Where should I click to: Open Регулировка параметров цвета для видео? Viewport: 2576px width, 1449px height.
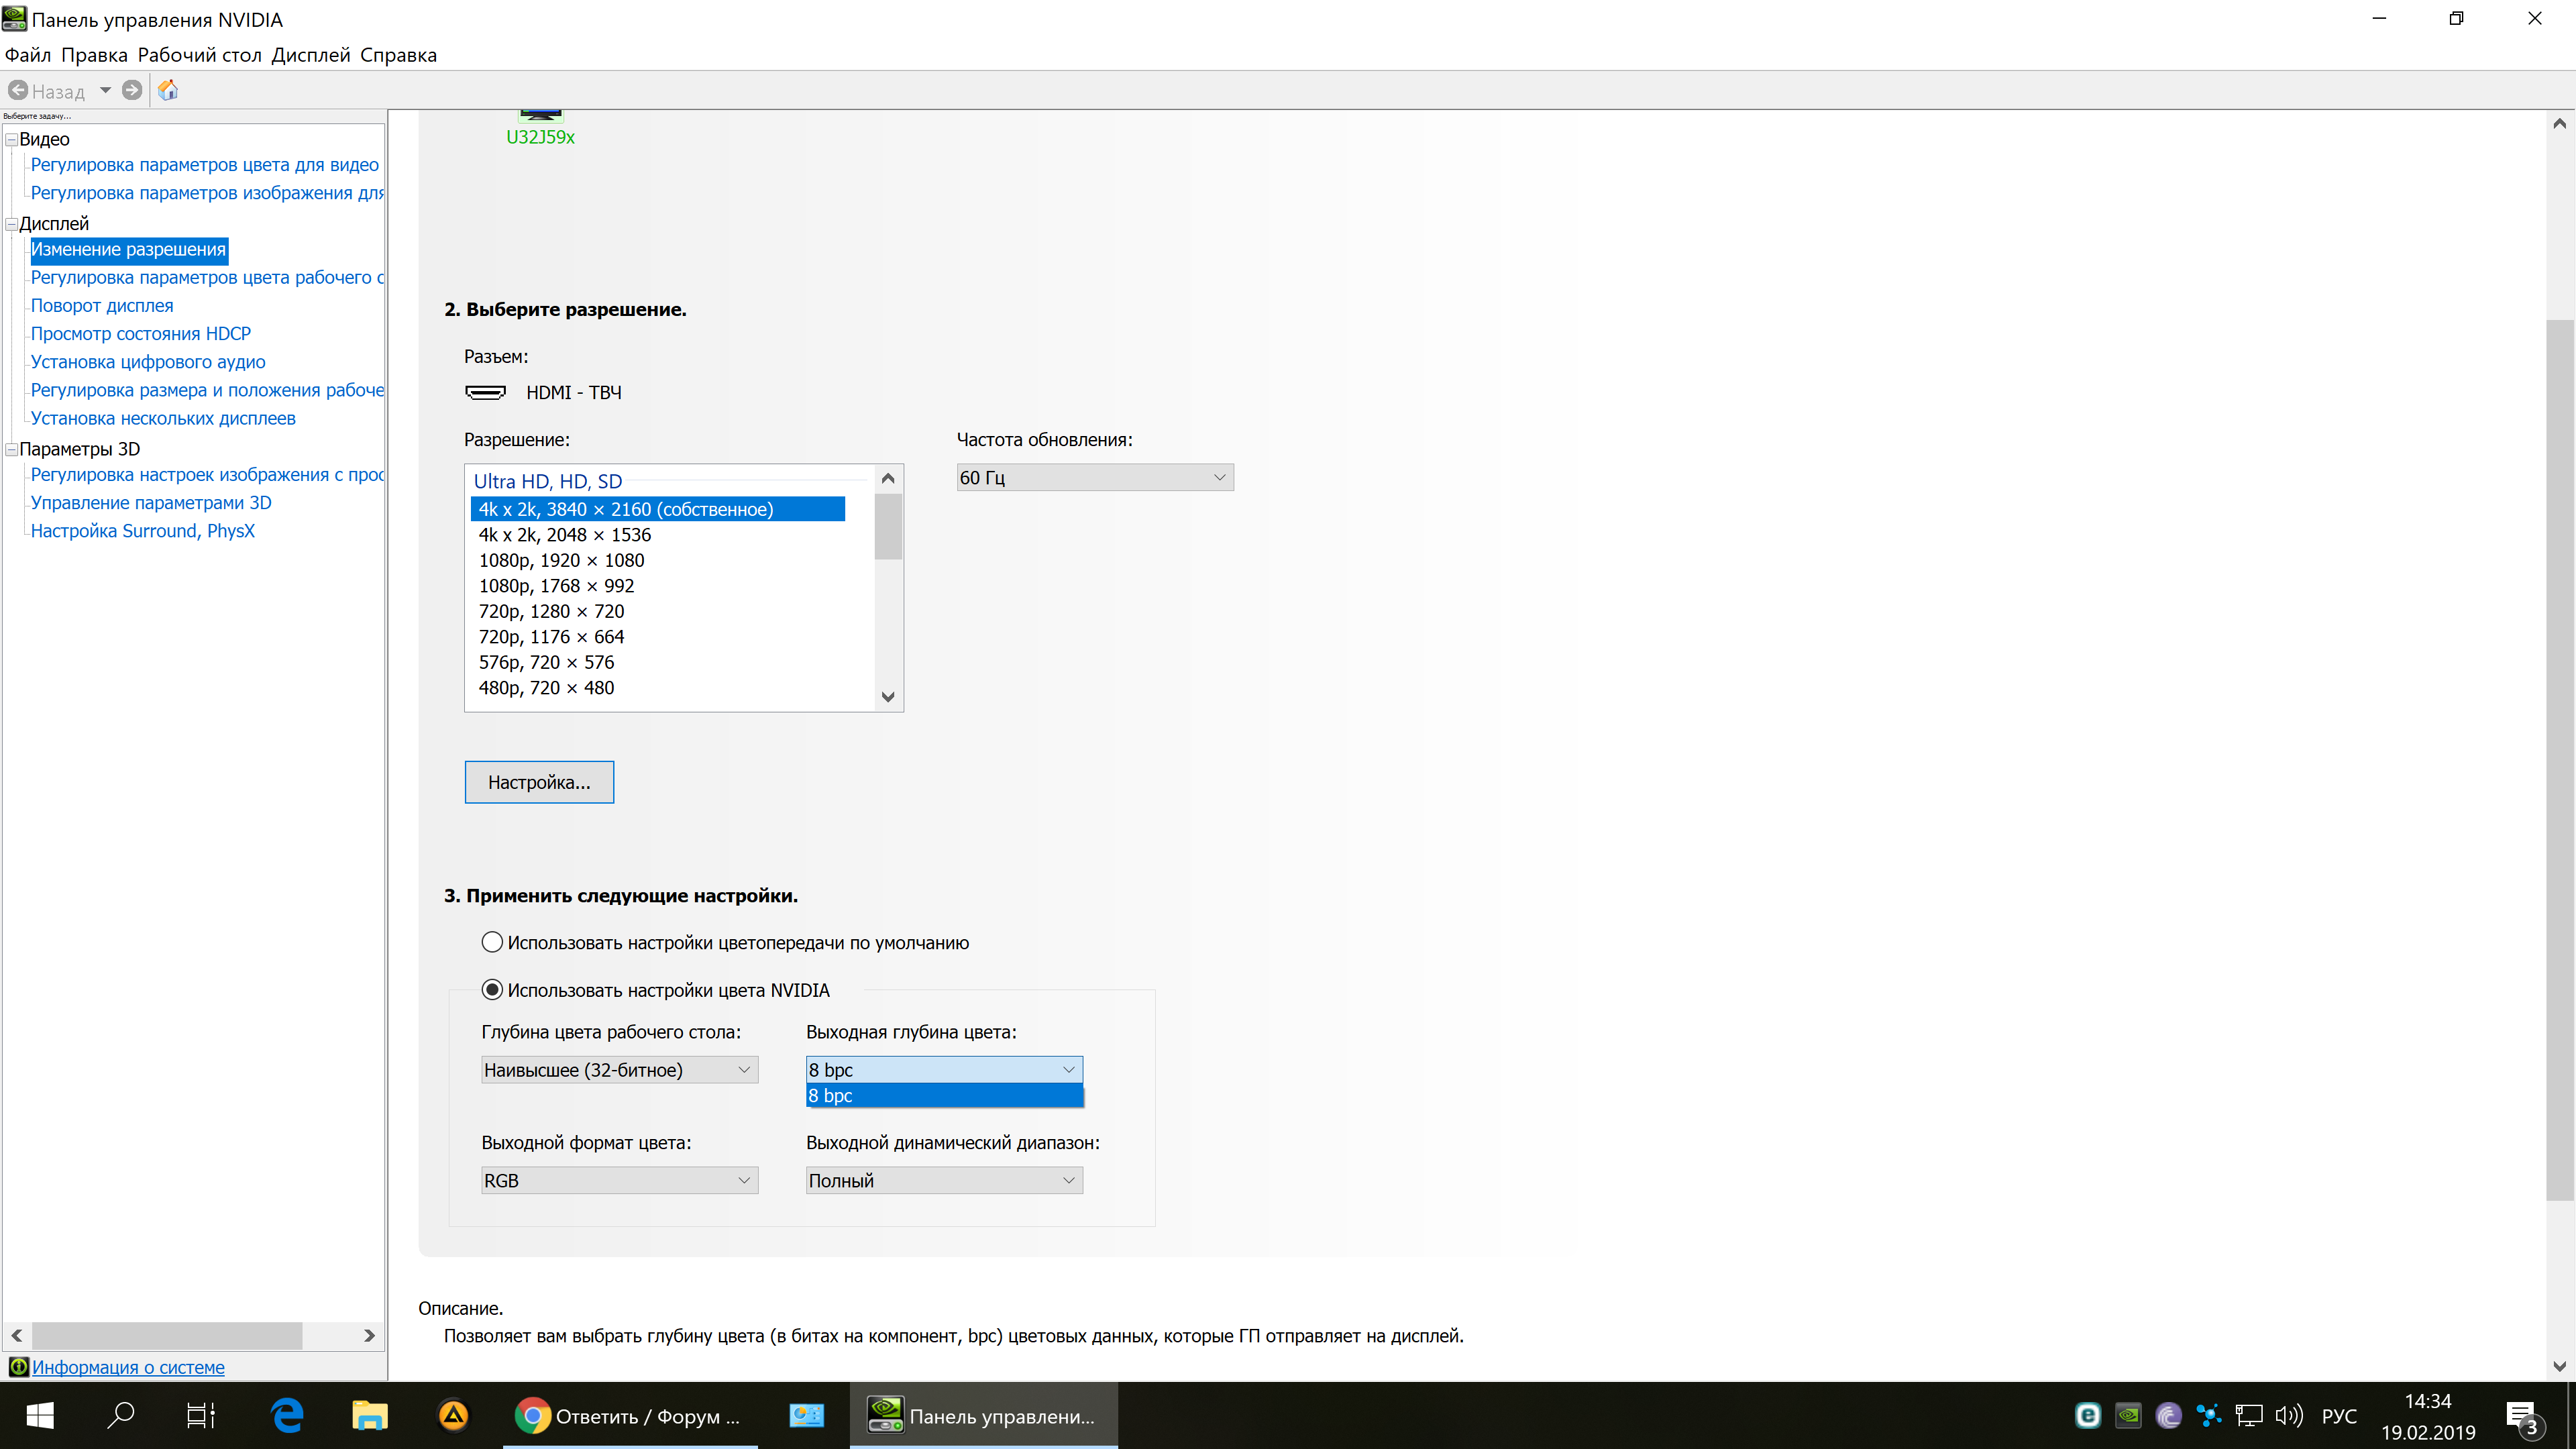(205, 165)
